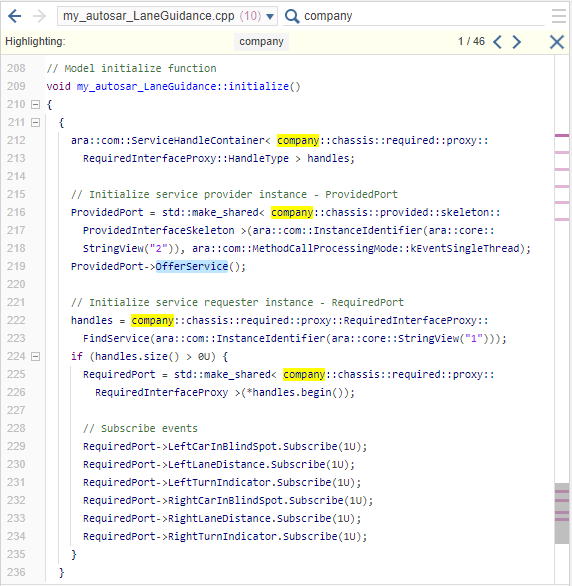Click the 'Highlighting:' label
572x586 pixels.
(x=35, y=41)
